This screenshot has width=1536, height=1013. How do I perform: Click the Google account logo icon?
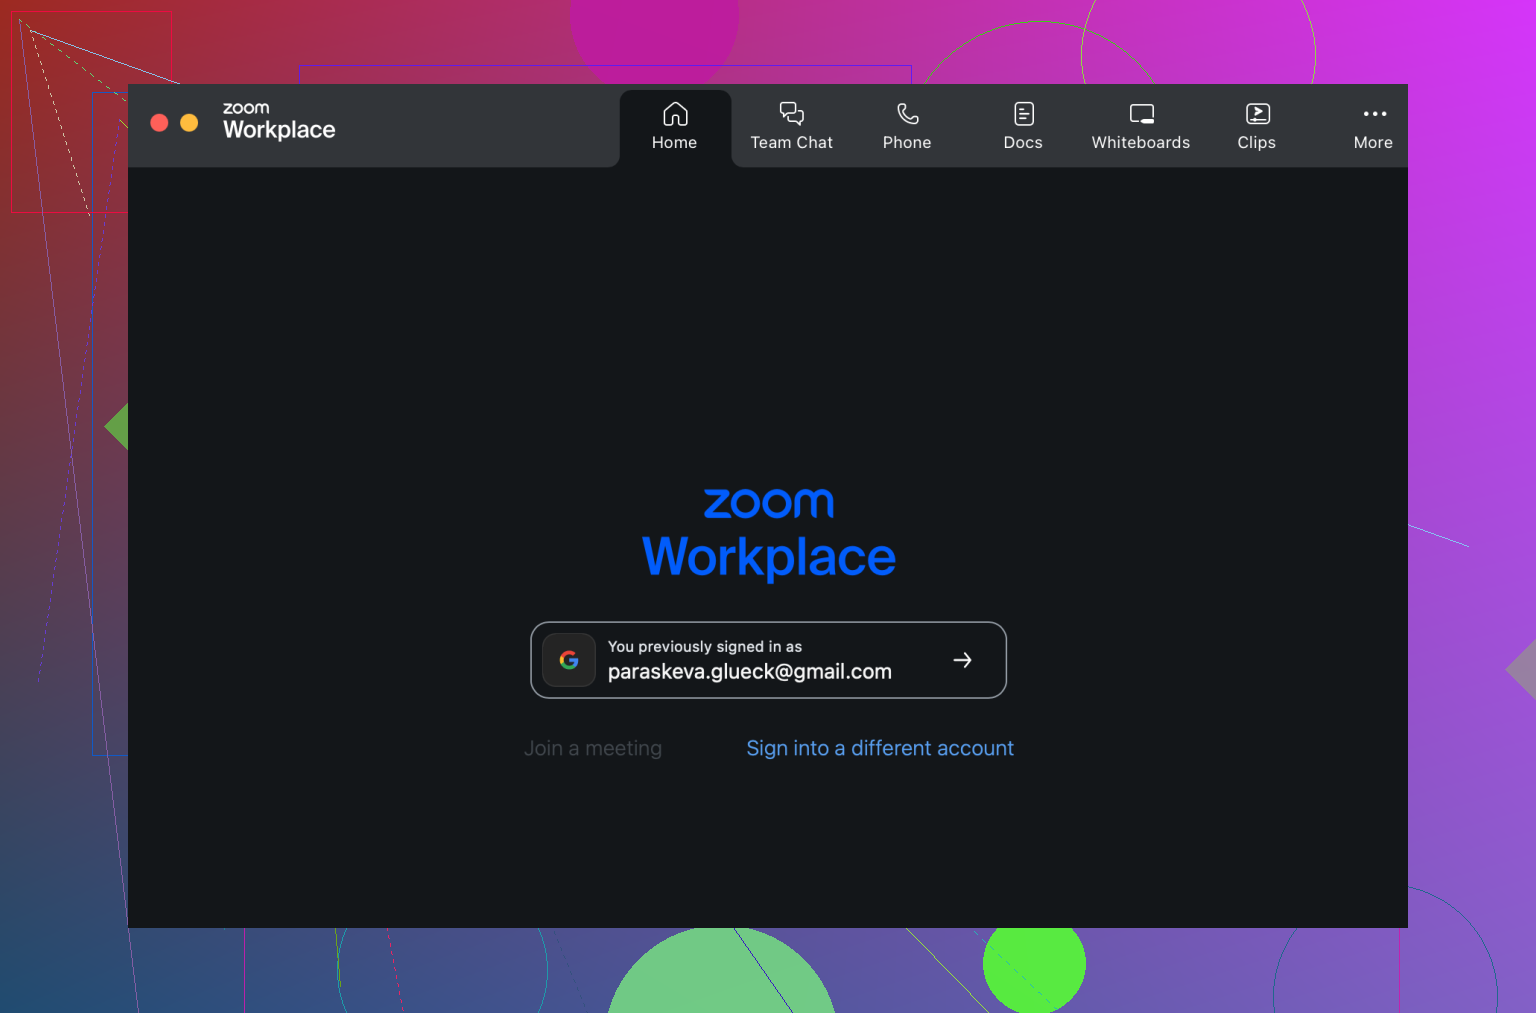pyautogui.click(x=569, y=660)
